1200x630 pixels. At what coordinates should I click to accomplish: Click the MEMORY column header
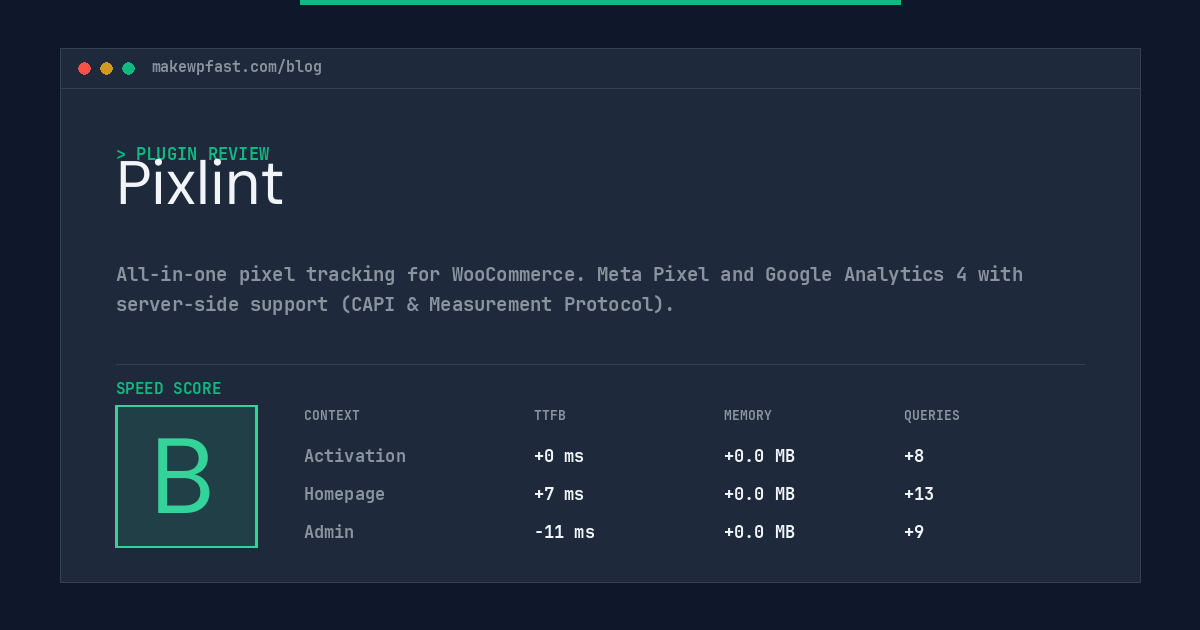tap(748, 416)
